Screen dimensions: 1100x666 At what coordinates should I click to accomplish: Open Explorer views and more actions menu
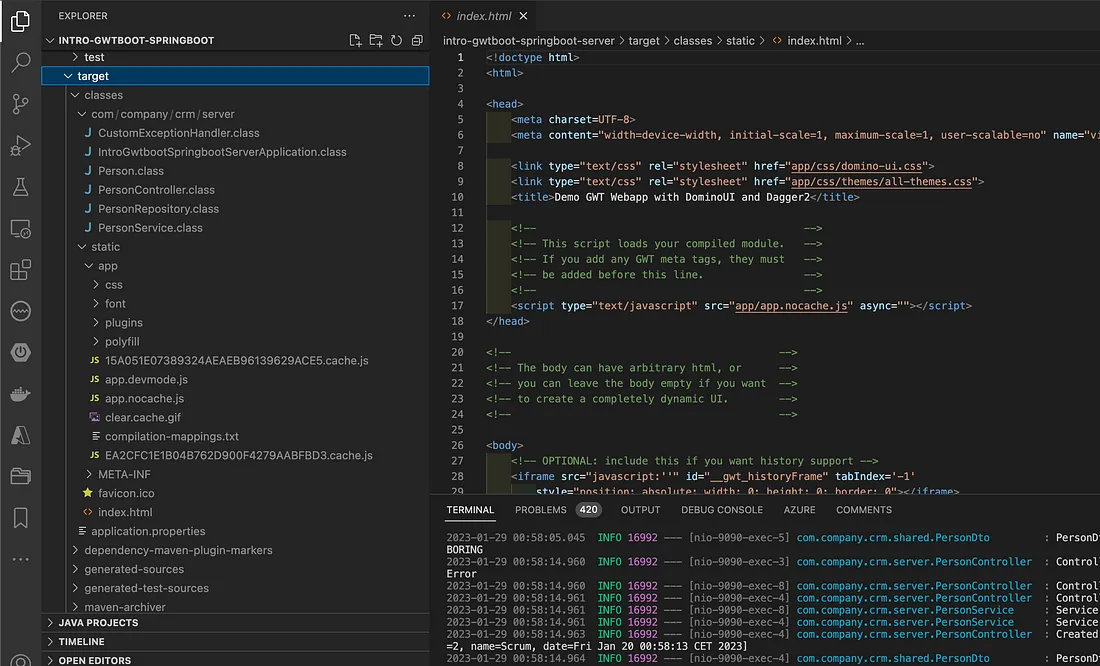[410, 15]
